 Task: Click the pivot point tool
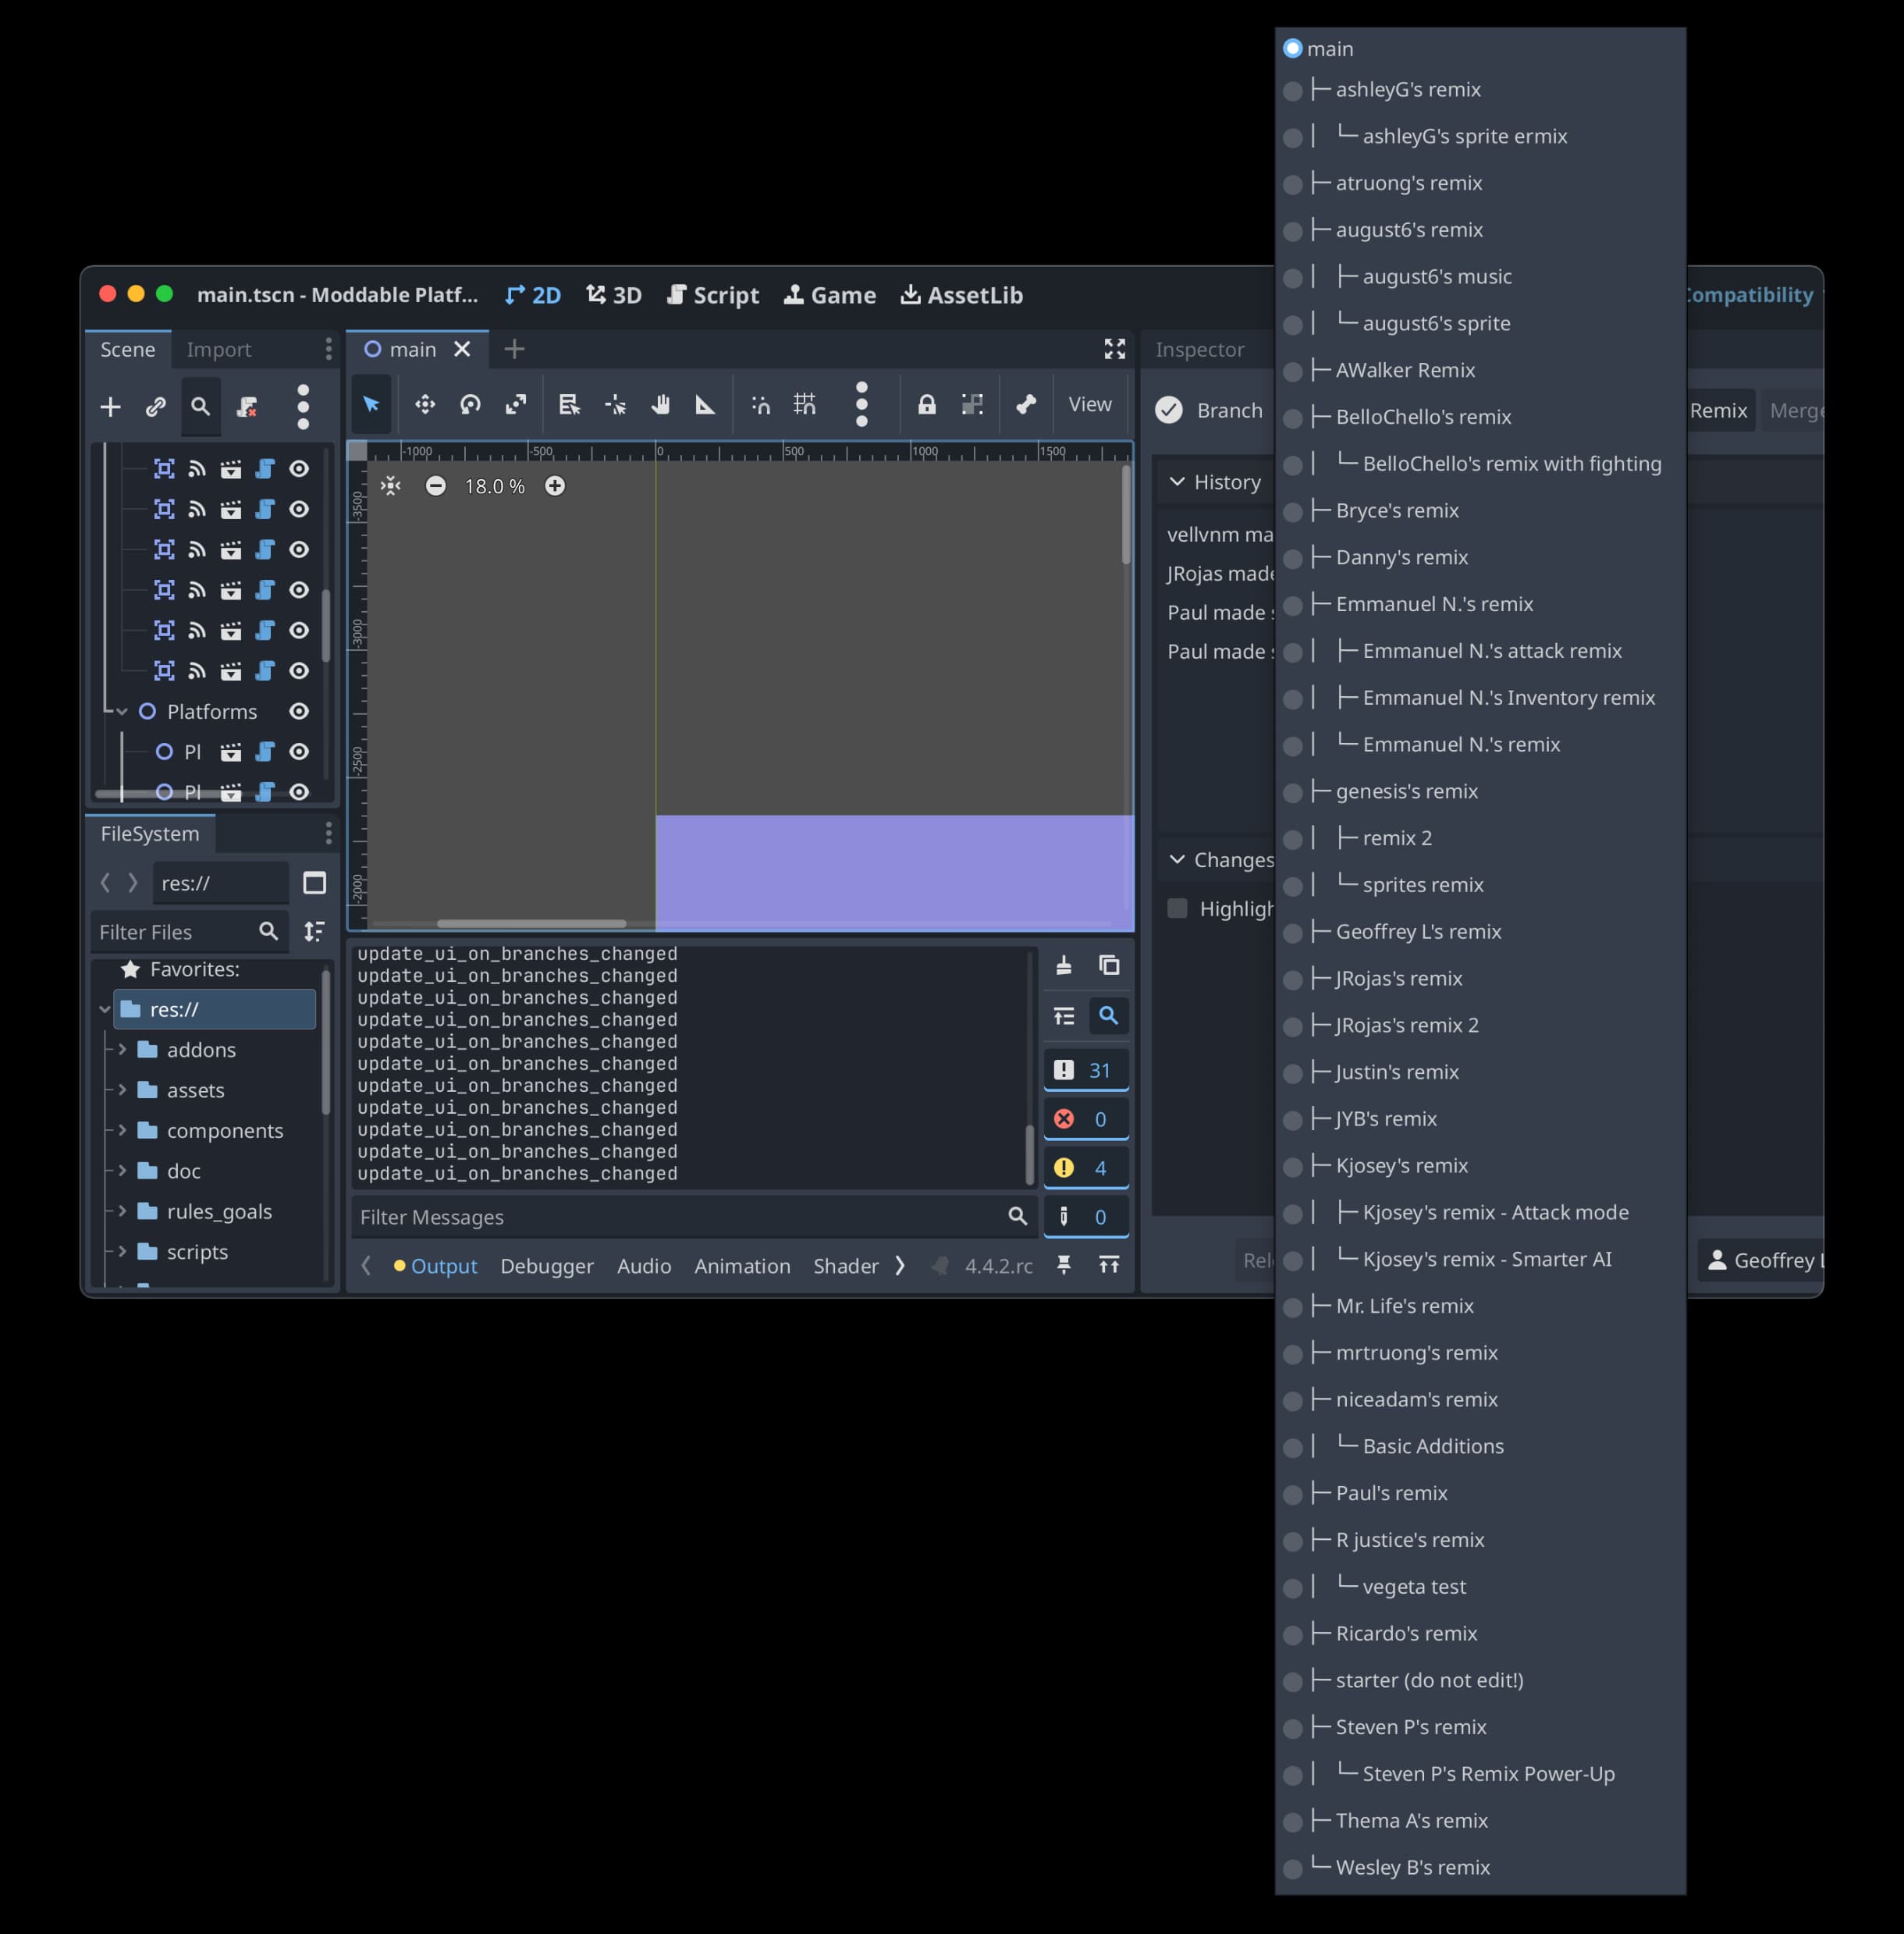[x=615, y=404]
